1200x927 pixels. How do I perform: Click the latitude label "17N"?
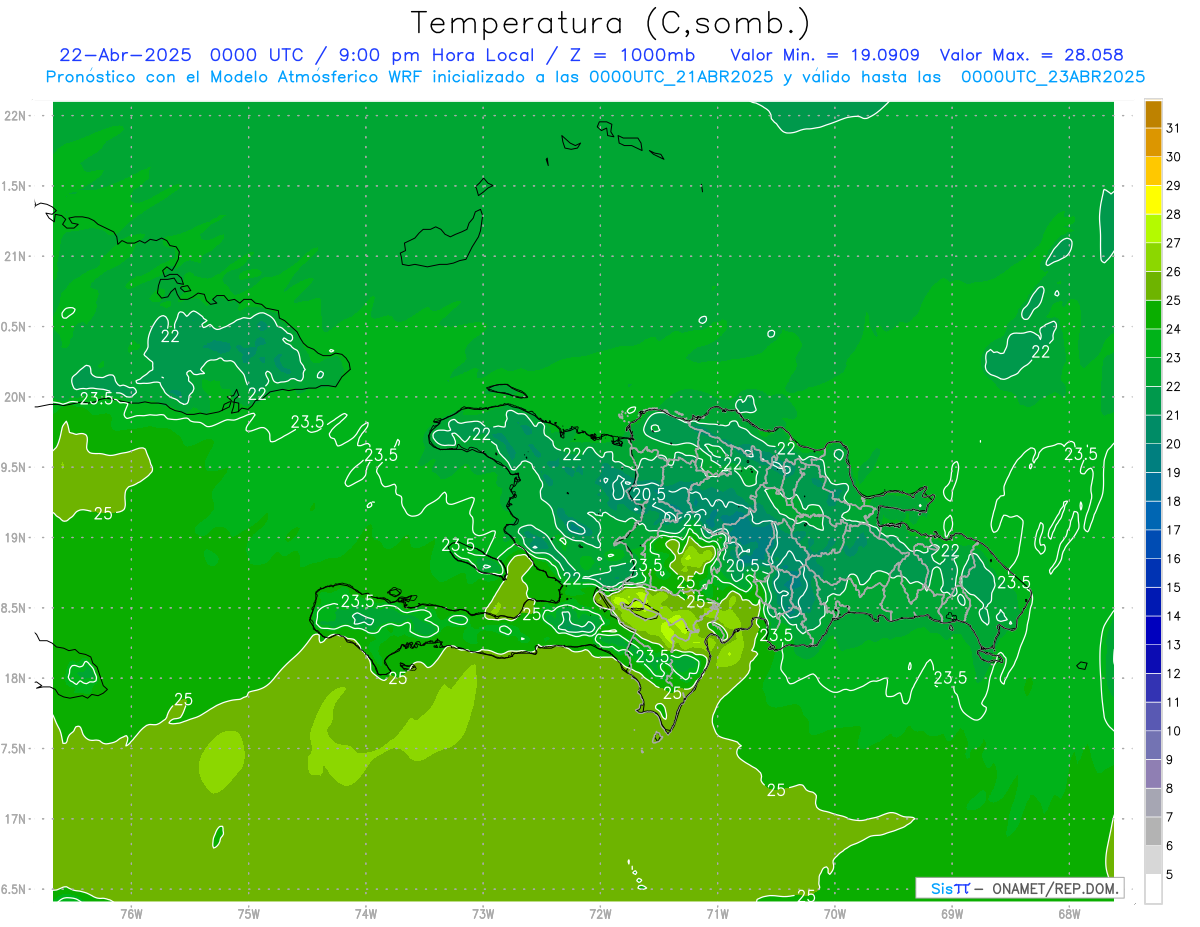[x=16, y=820]
